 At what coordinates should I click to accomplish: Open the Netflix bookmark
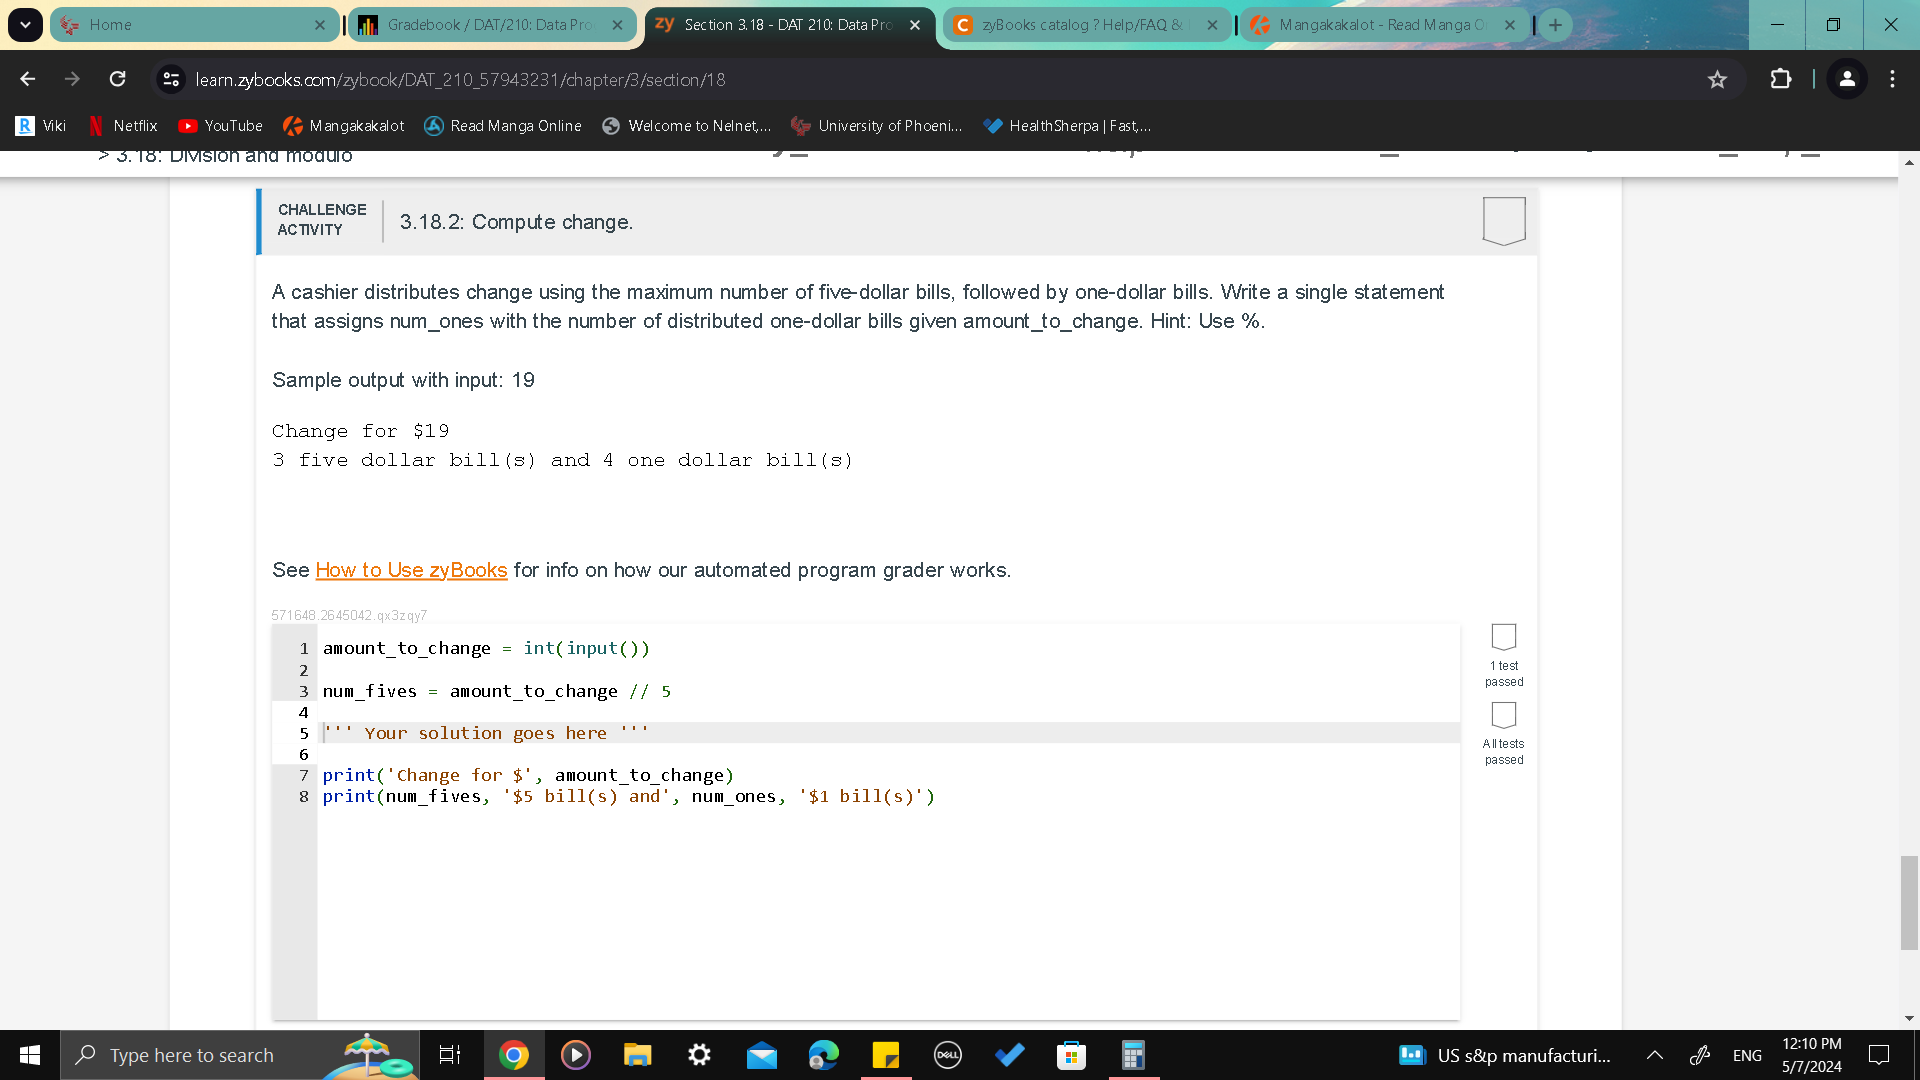(x=123, y=126)
